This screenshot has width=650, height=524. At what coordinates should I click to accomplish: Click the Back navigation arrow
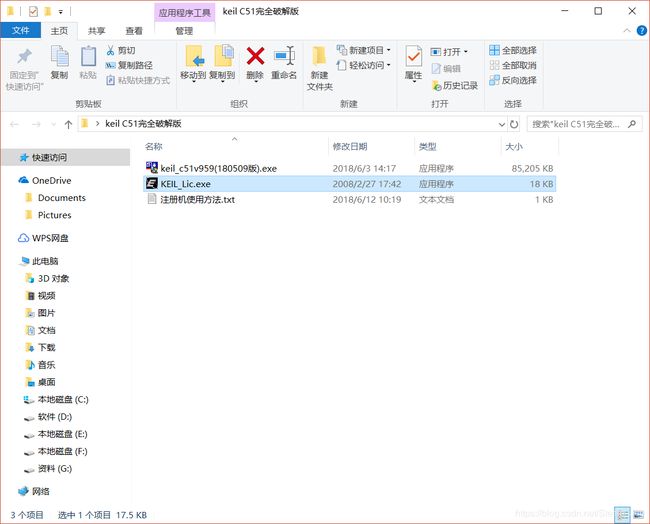coord(15,124)
